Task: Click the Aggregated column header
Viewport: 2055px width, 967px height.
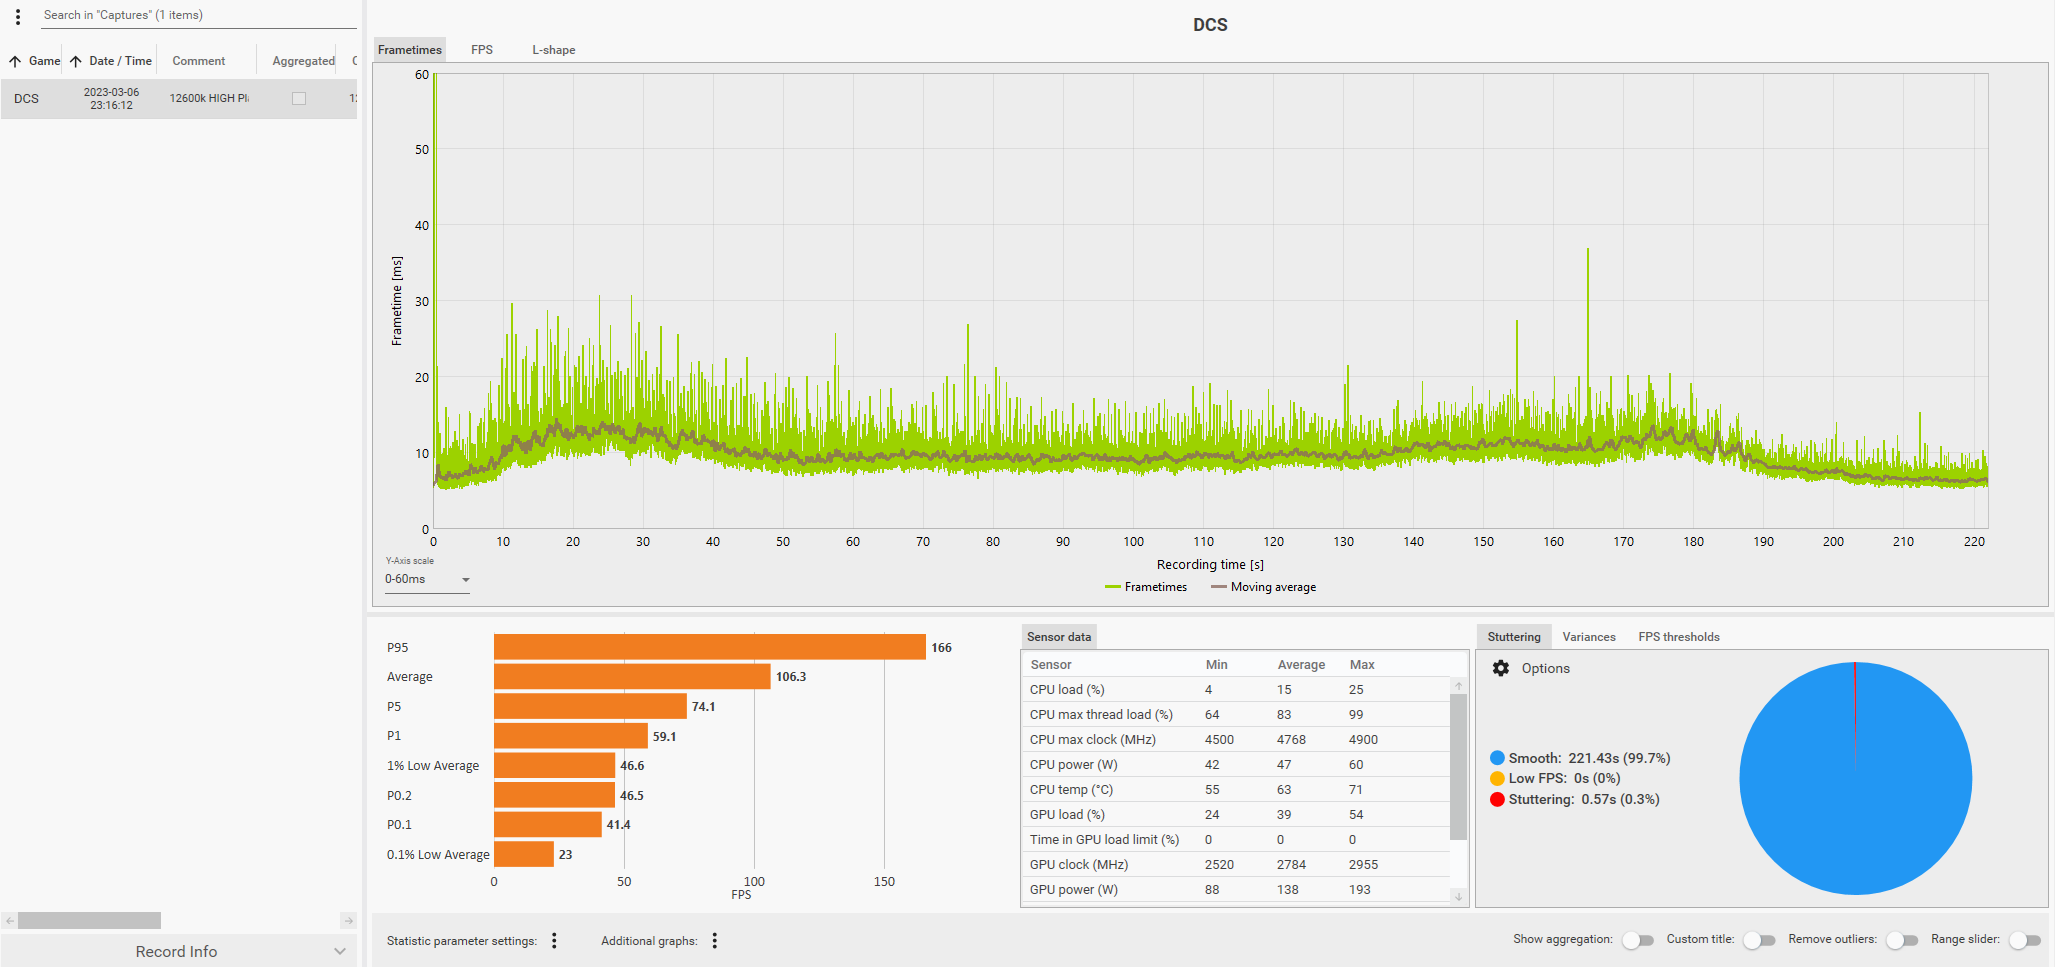Action: pyautogui.click(x=303, y=61)
